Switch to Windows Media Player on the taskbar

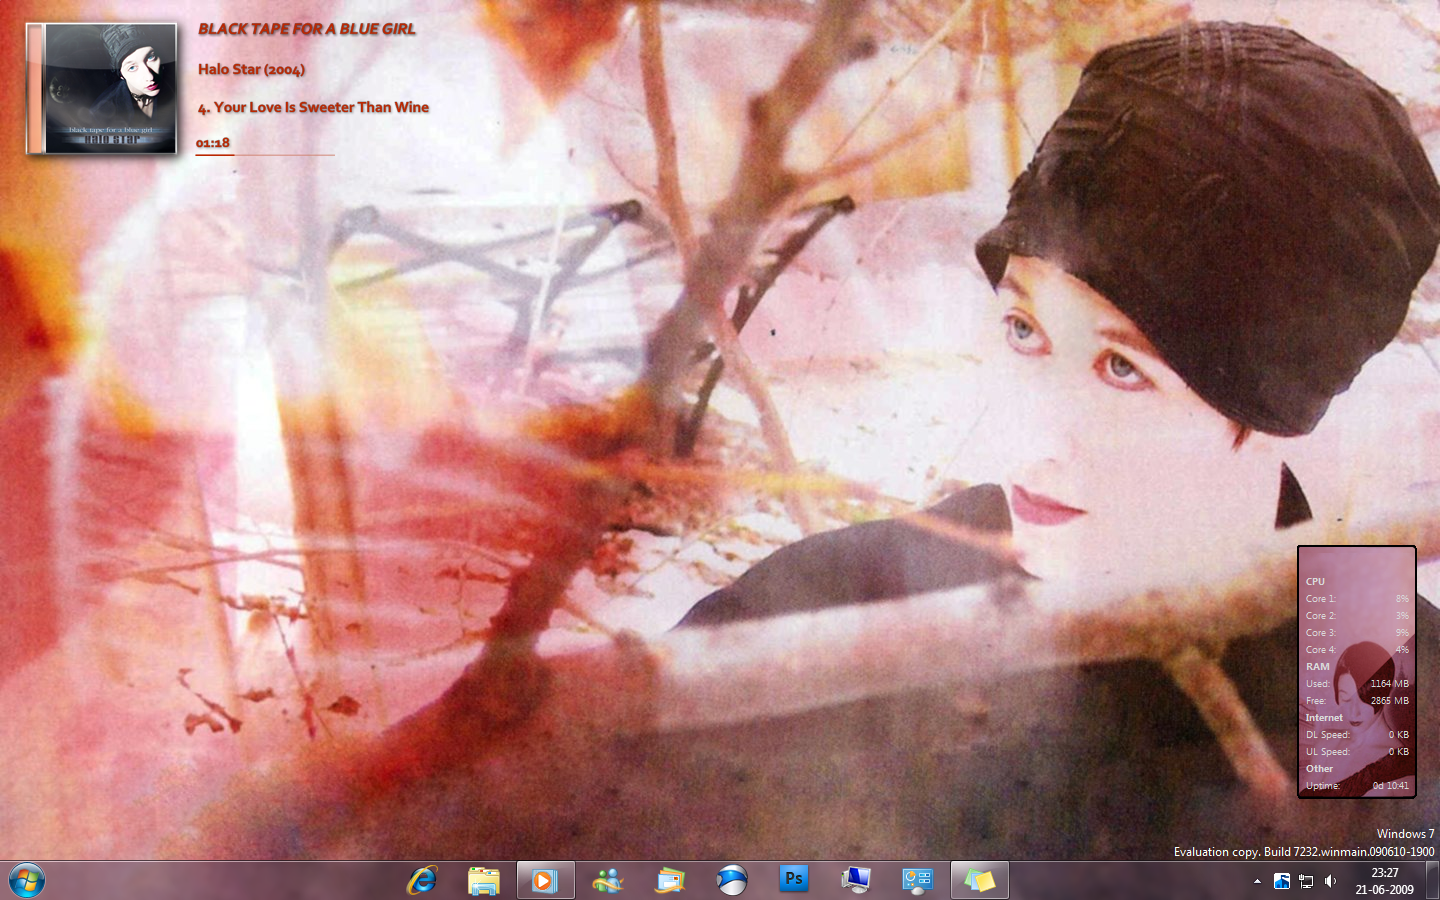point(545,880)
